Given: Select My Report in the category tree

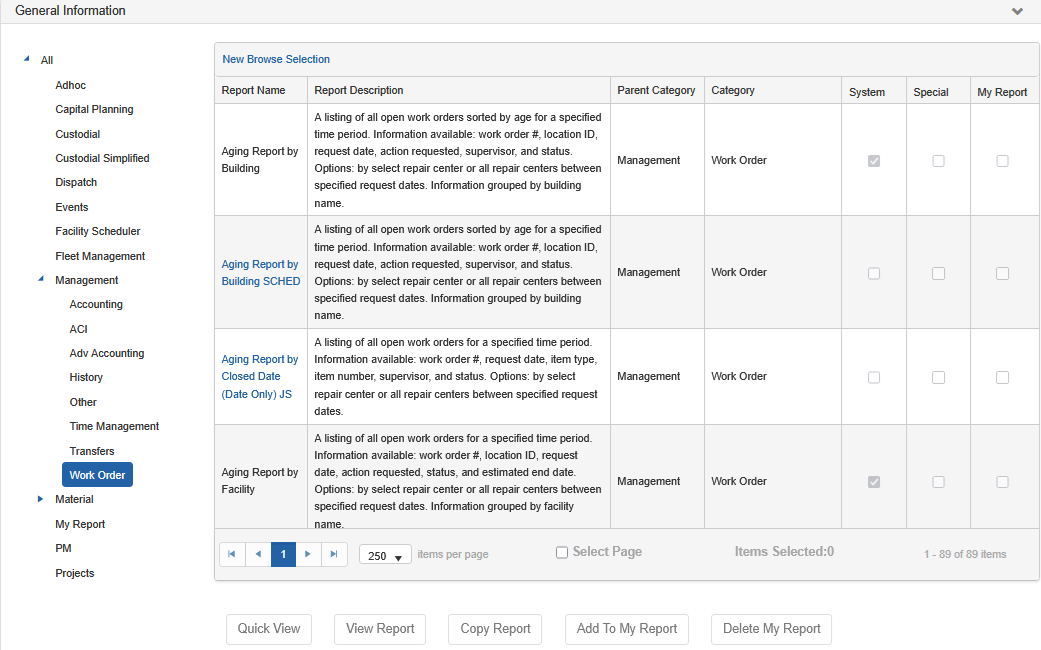Looking at the screenshot, I should coord(80,525).
